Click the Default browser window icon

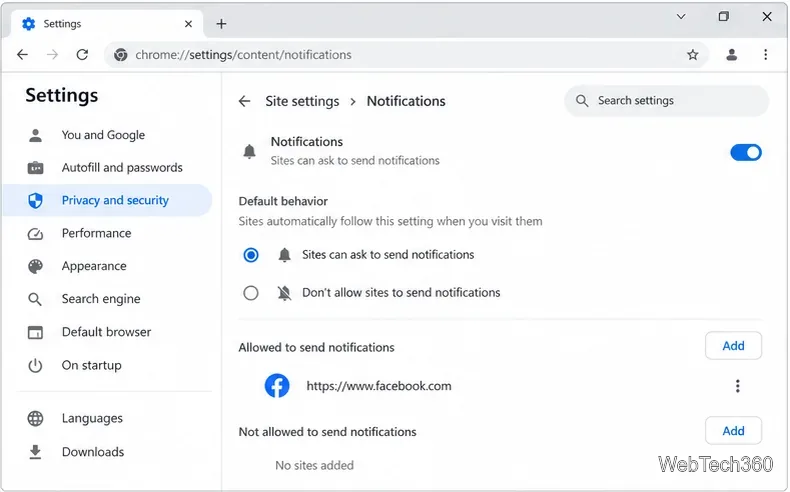pos(35,332)
